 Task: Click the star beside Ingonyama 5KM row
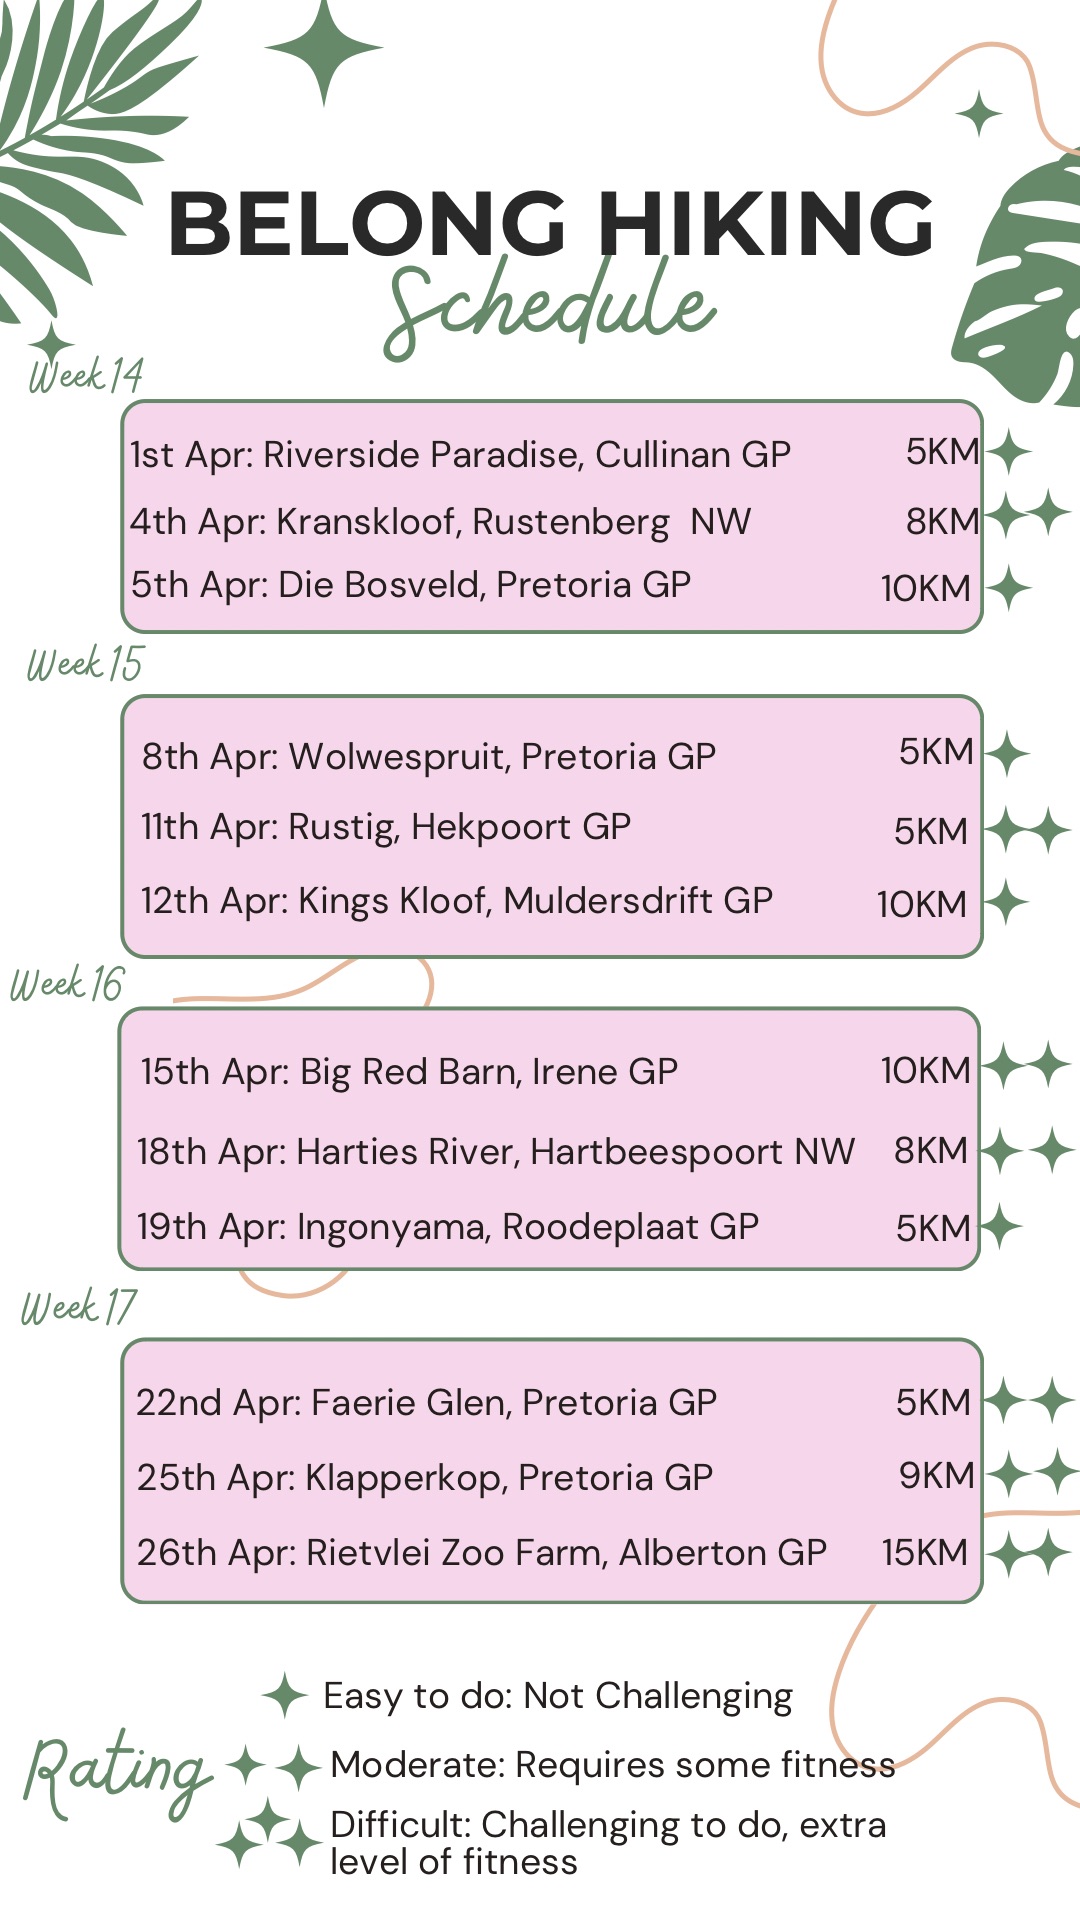(x=1001, y=1226)
